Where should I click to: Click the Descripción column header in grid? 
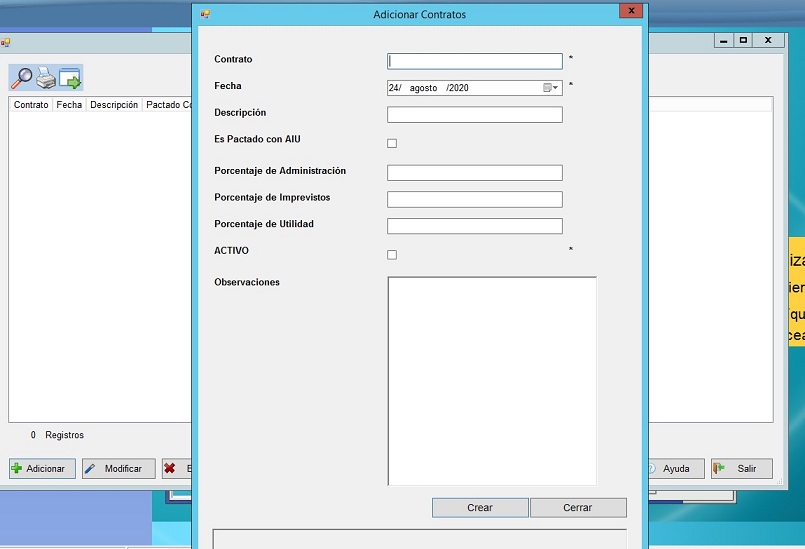pos(114,105)
